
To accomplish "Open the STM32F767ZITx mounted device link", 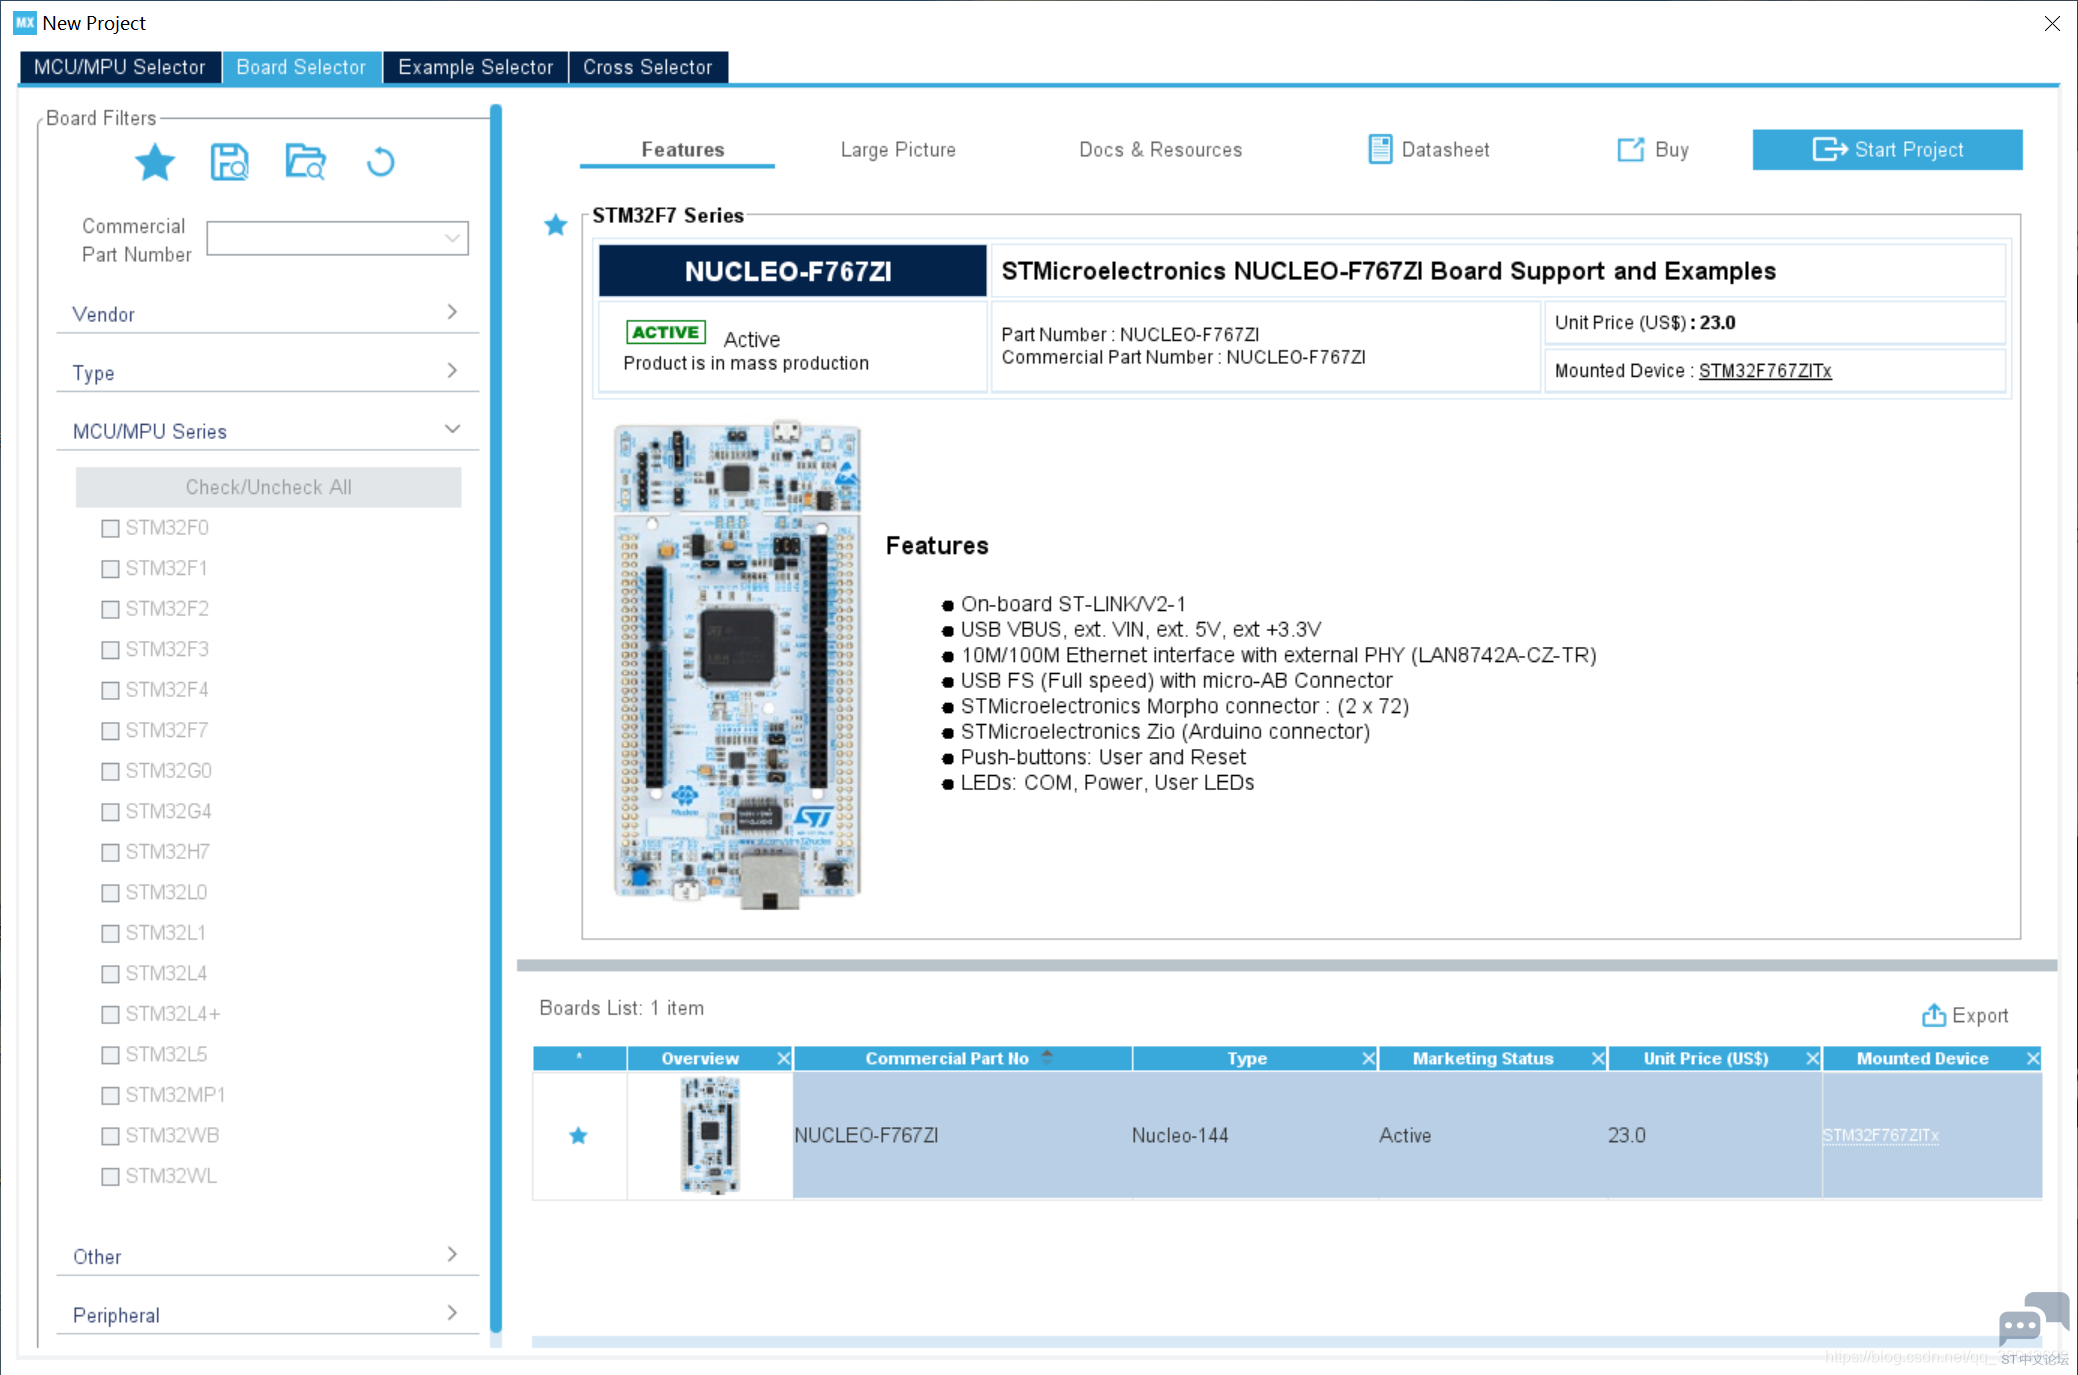I will coord(1765,371).
